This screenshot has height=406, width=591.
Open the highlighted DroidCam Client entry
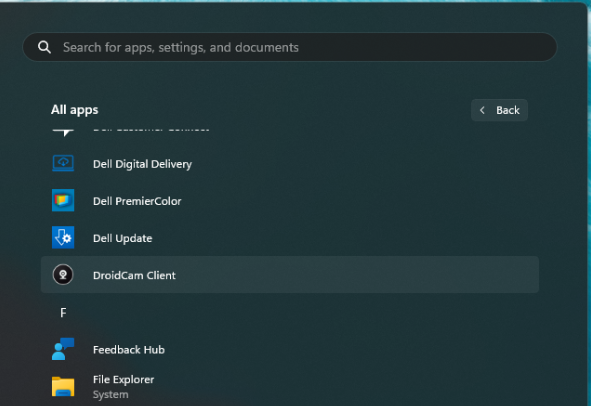(x=289, y=275)
